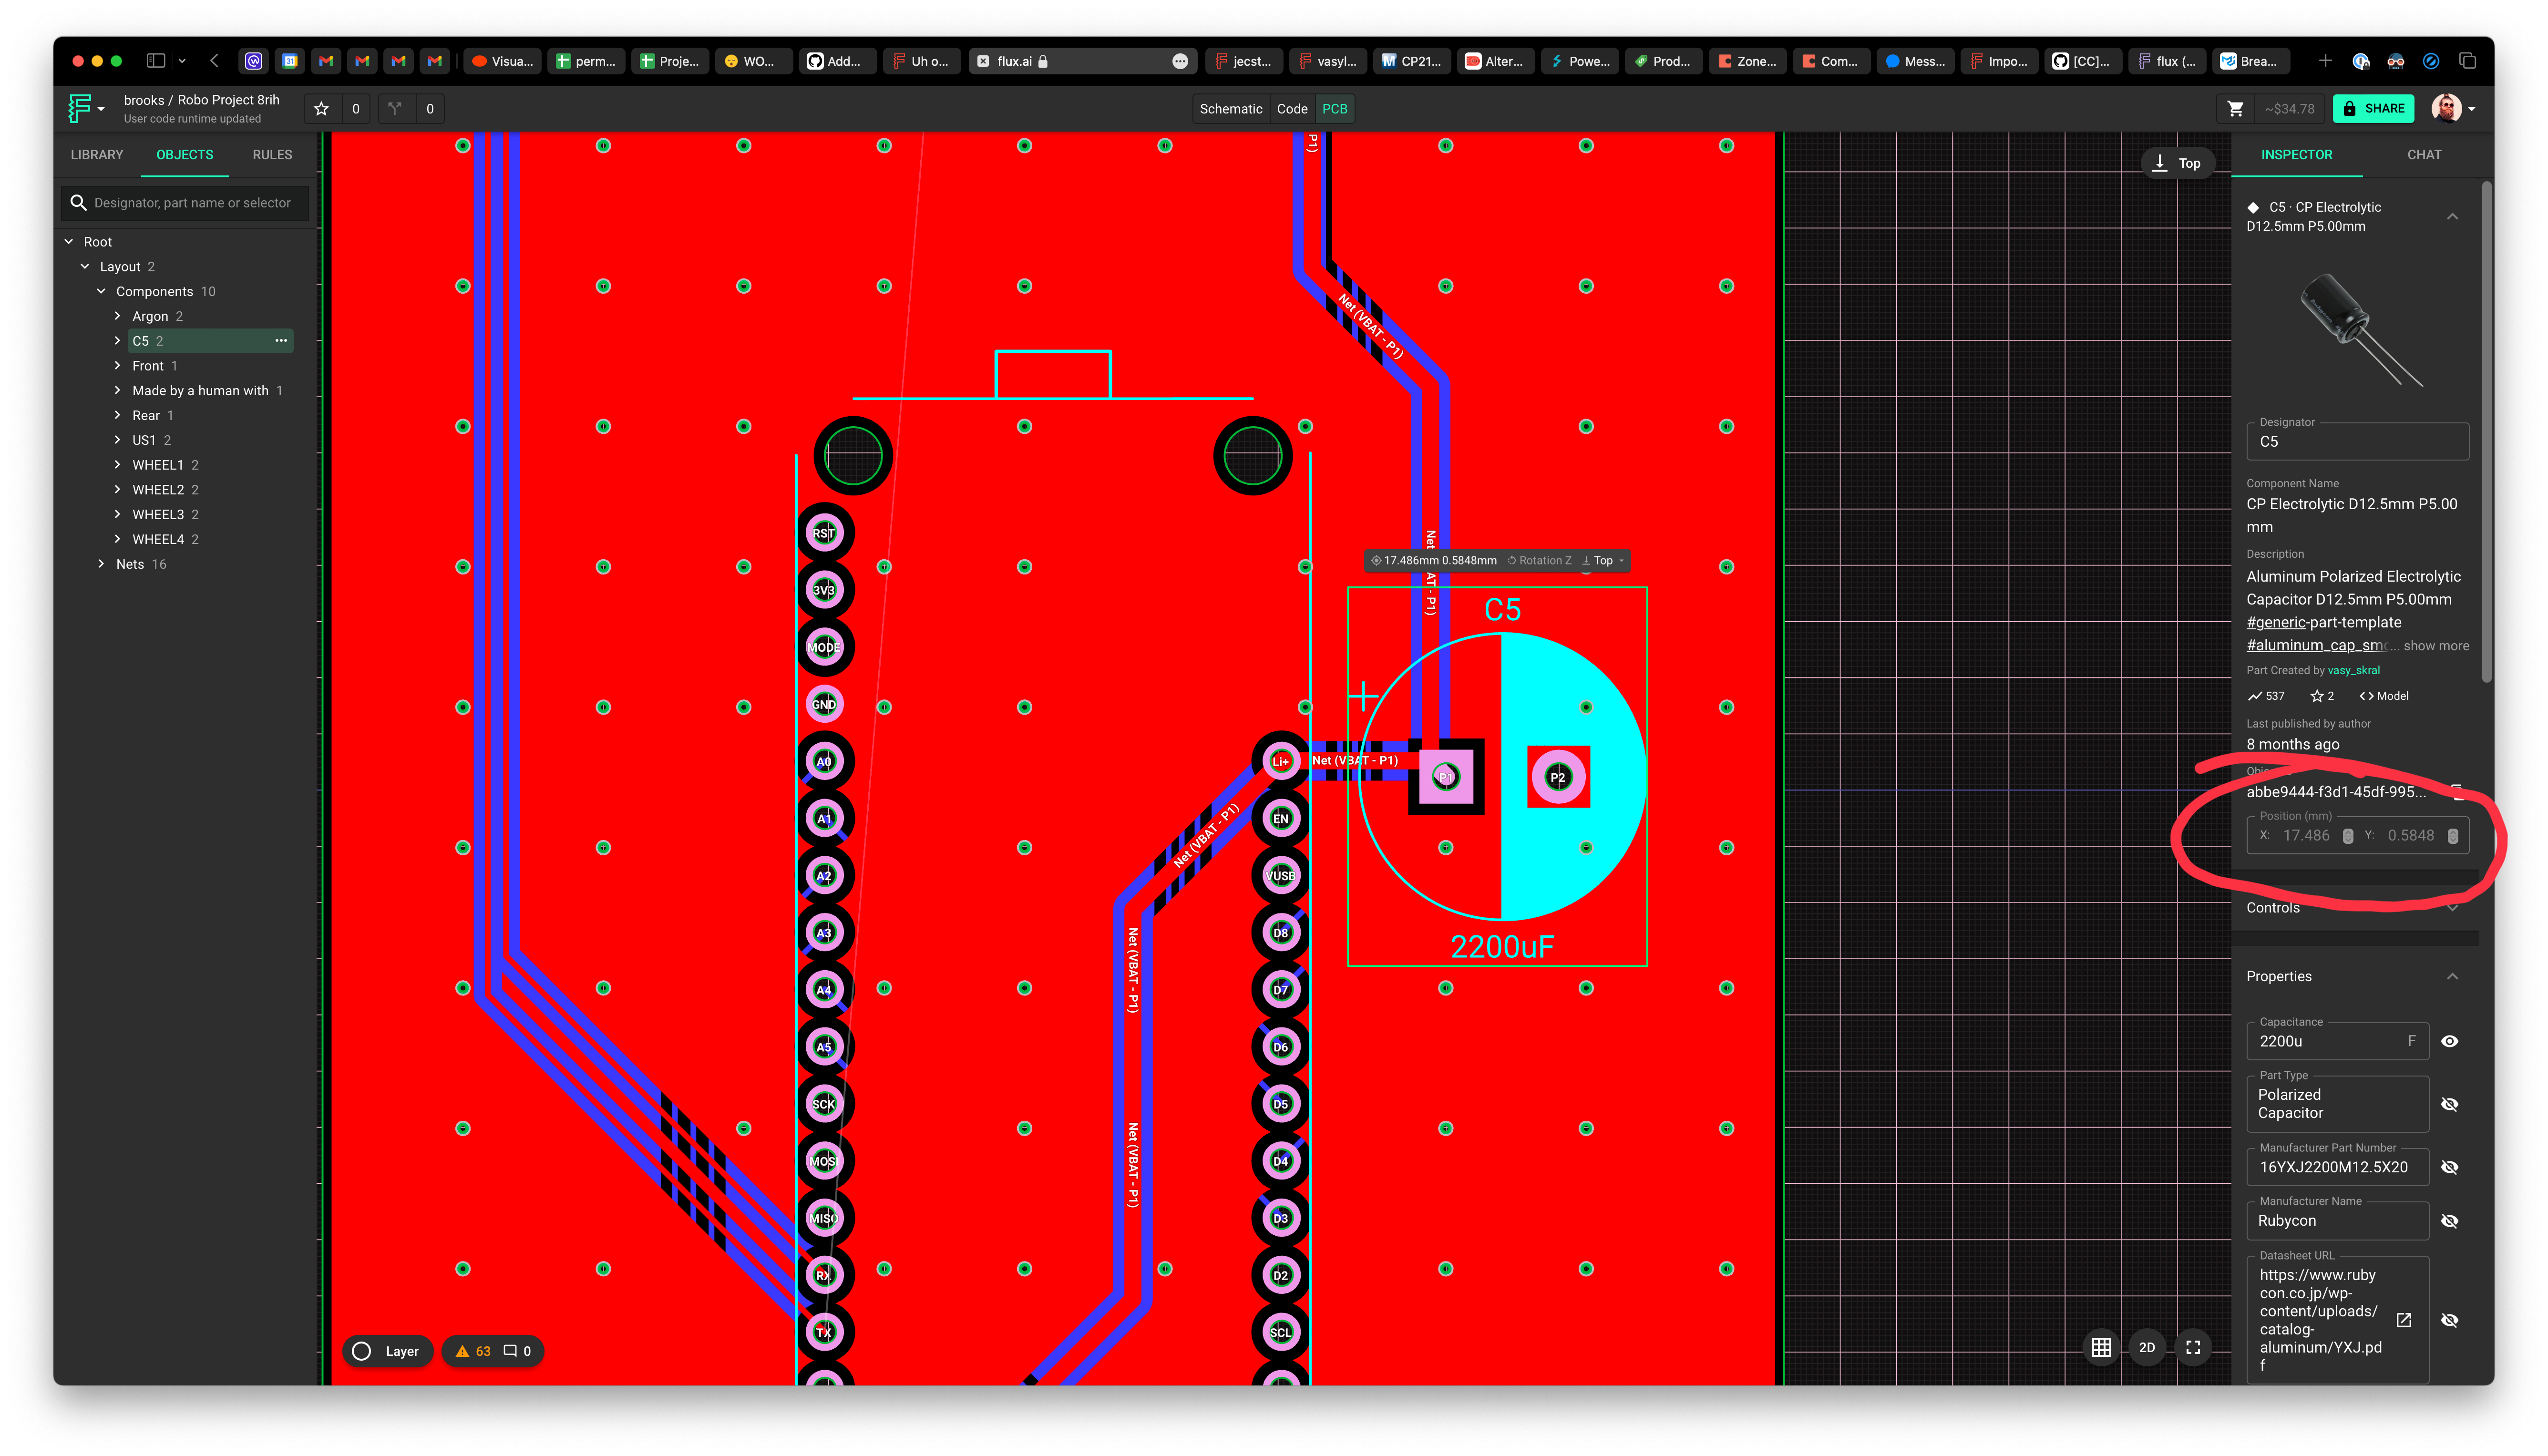The height and width of the screenshot is (1456, 2548).
Task: Open the shopping cart icon
Action: pyautogui.click(x=2236, y=109)
